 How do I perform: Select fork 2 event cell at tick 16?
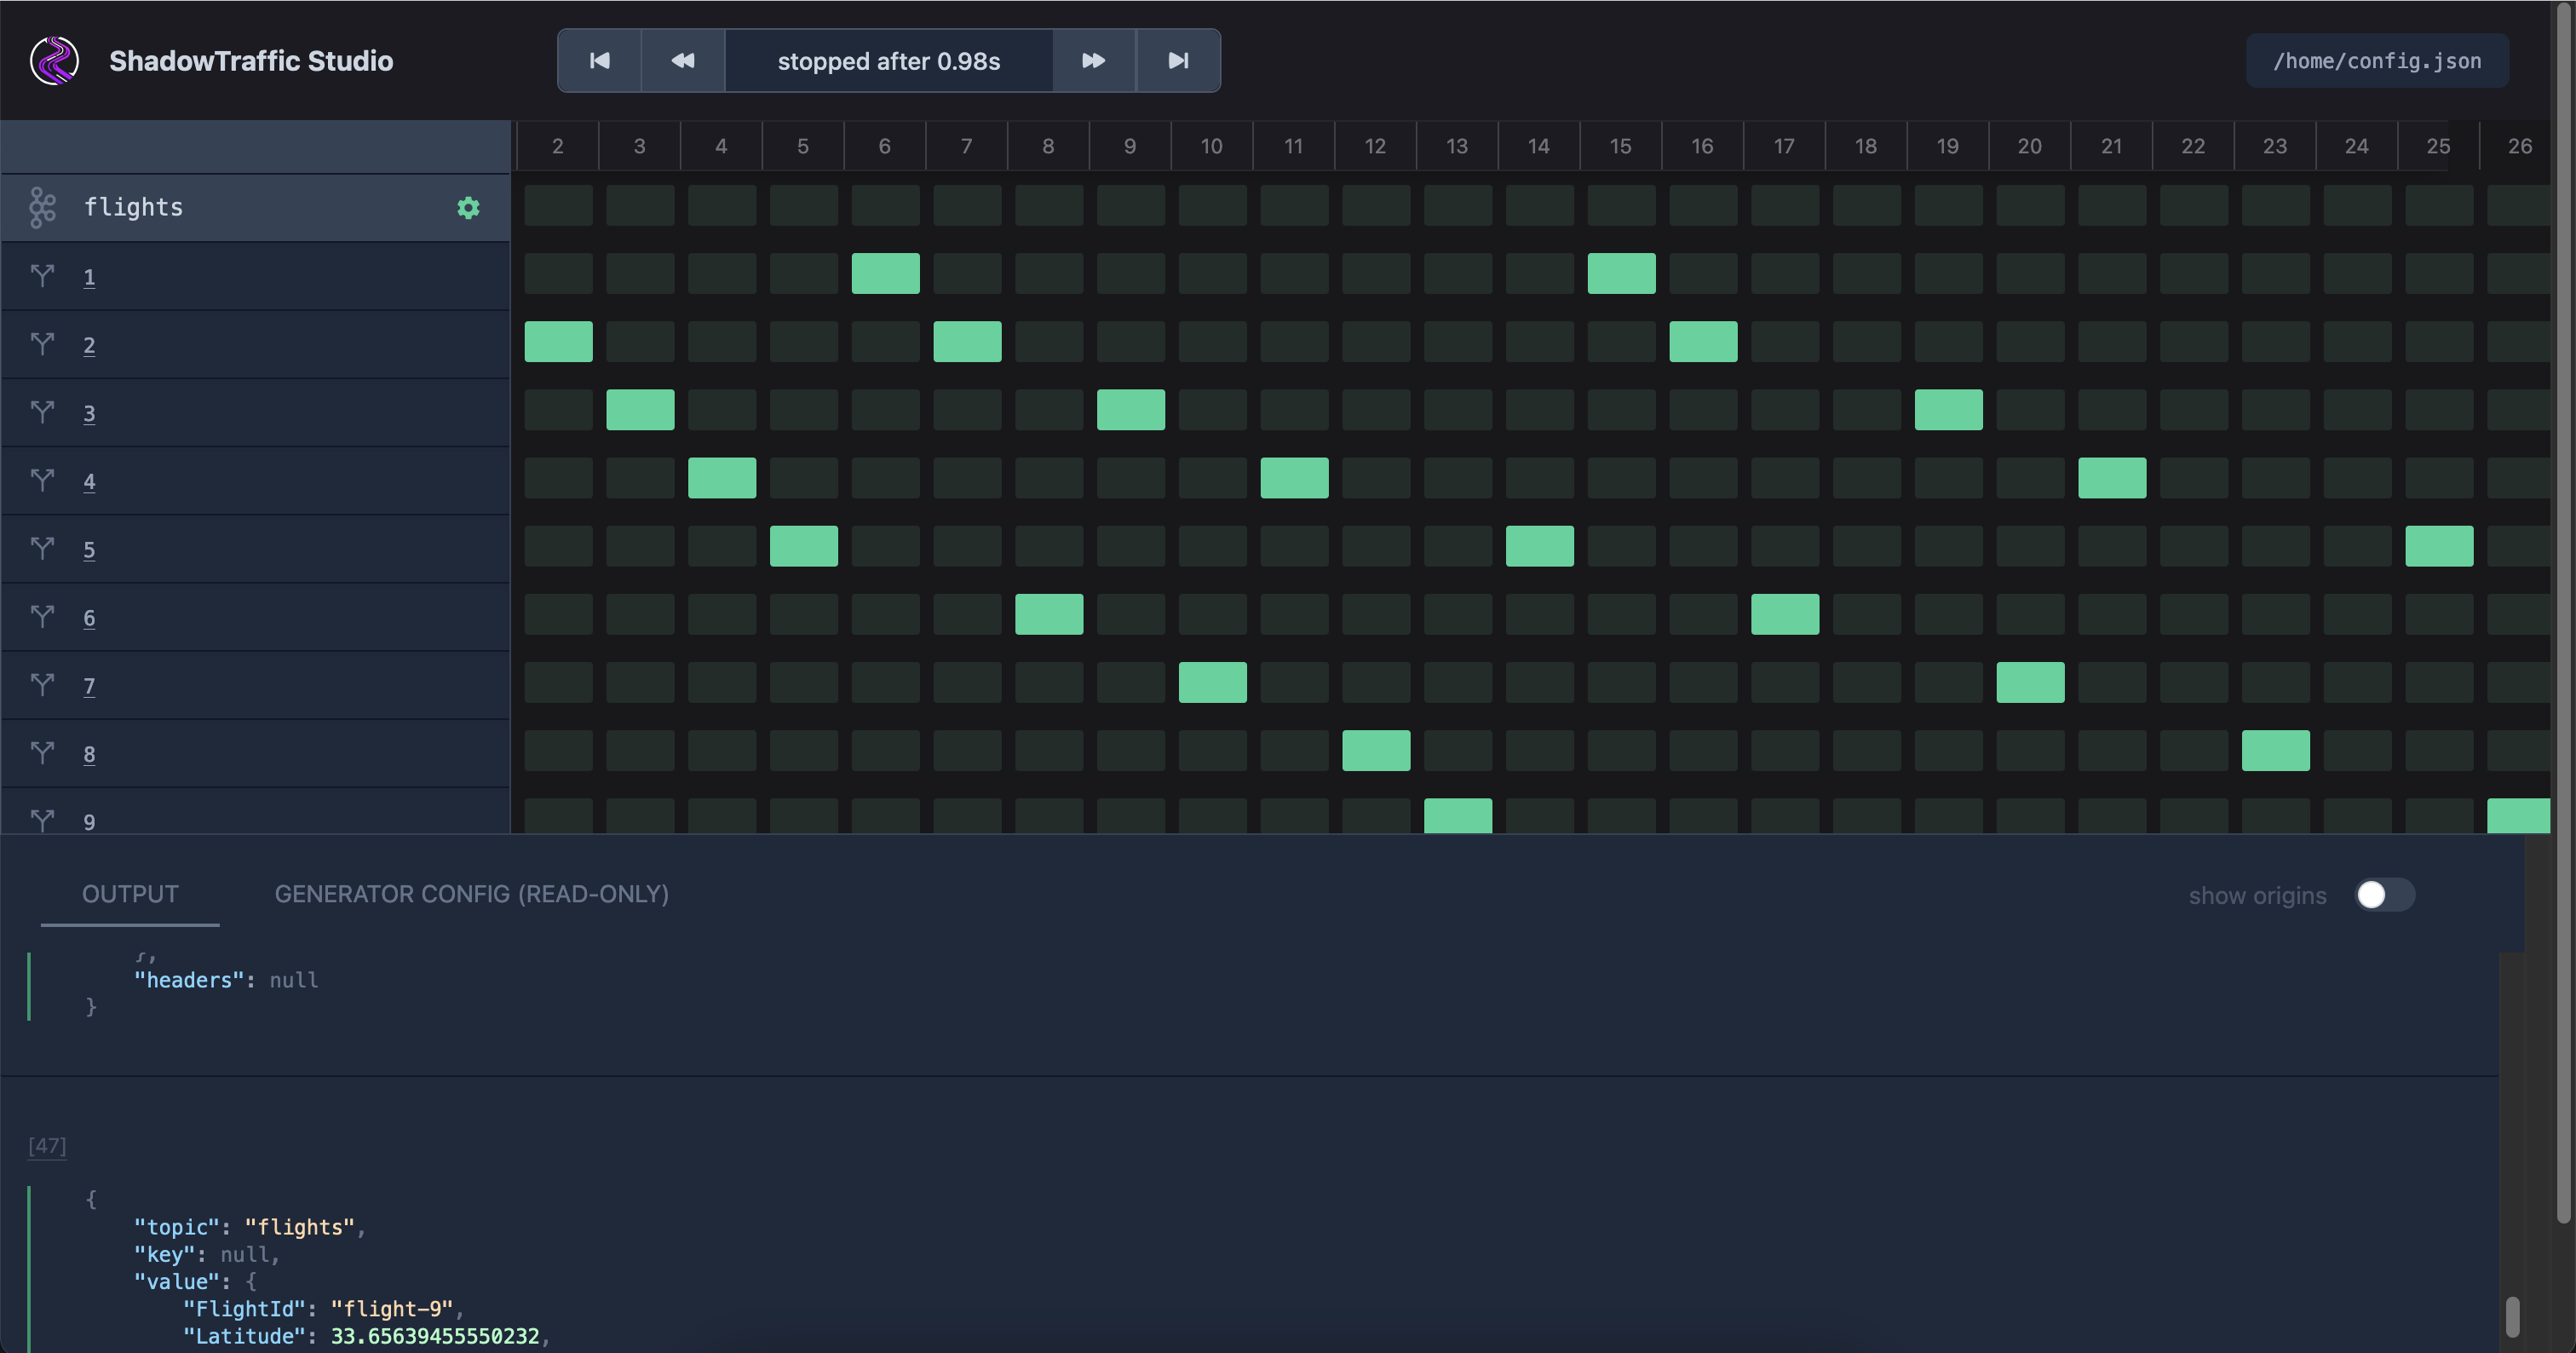(x=1703, y=341)
